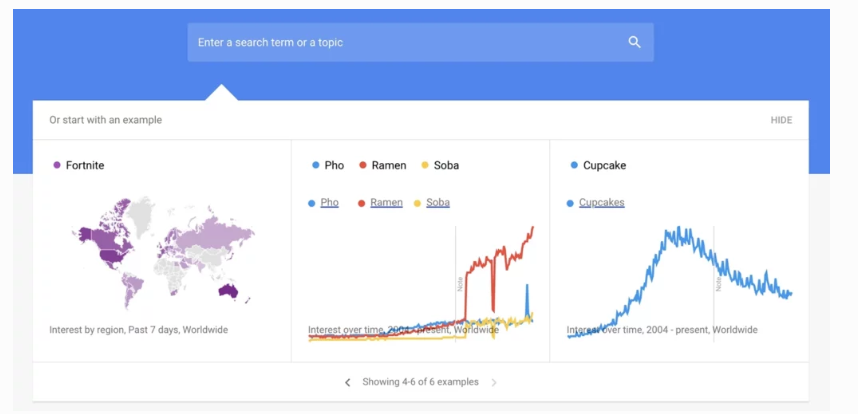The image size is (858, 414).
Task: Open the underlined Ramen link
Action: point(386,202)
